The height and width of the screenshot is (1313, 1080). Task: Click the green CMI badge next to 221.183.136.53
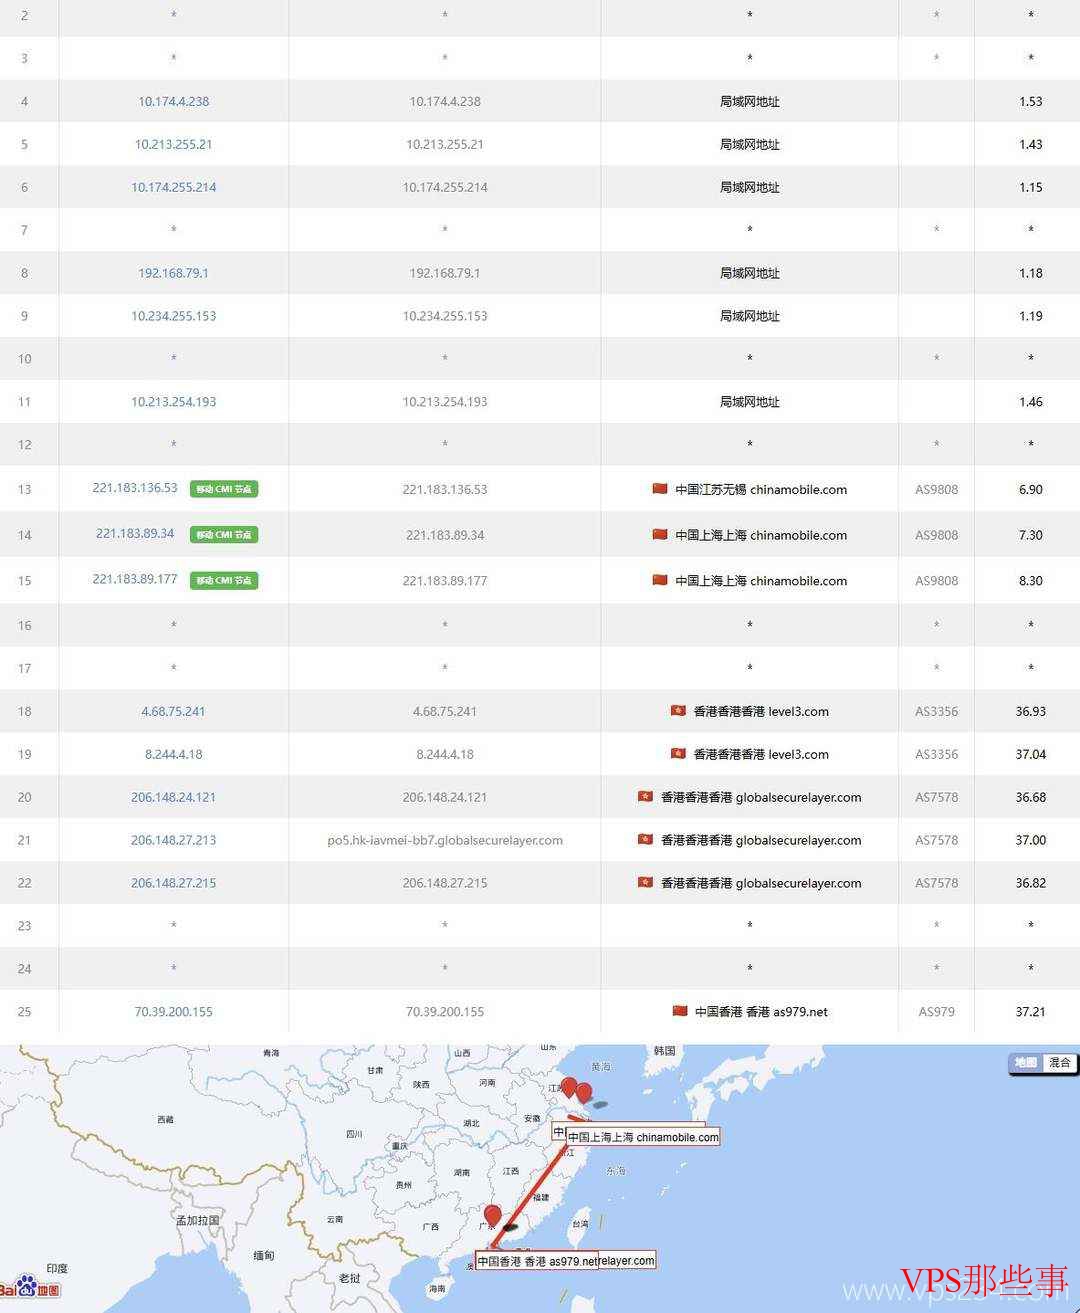point(224,489)
